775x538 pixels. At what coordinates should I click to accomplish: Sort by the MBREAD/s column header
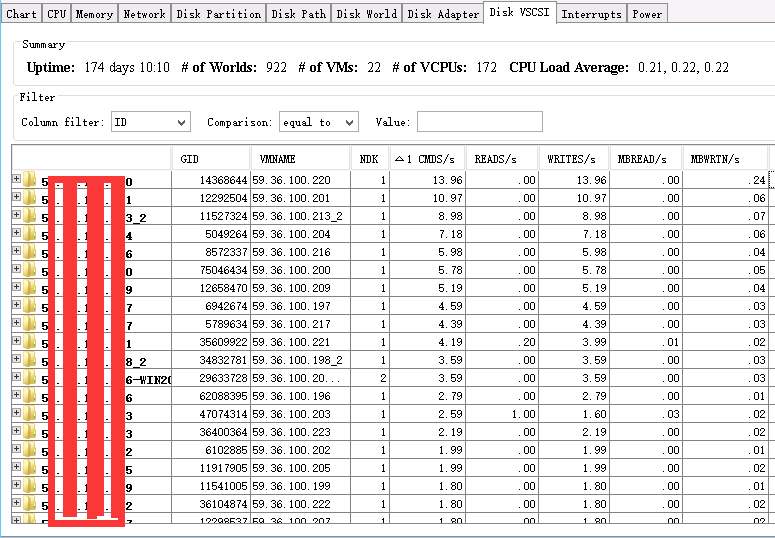click(646, 159)
